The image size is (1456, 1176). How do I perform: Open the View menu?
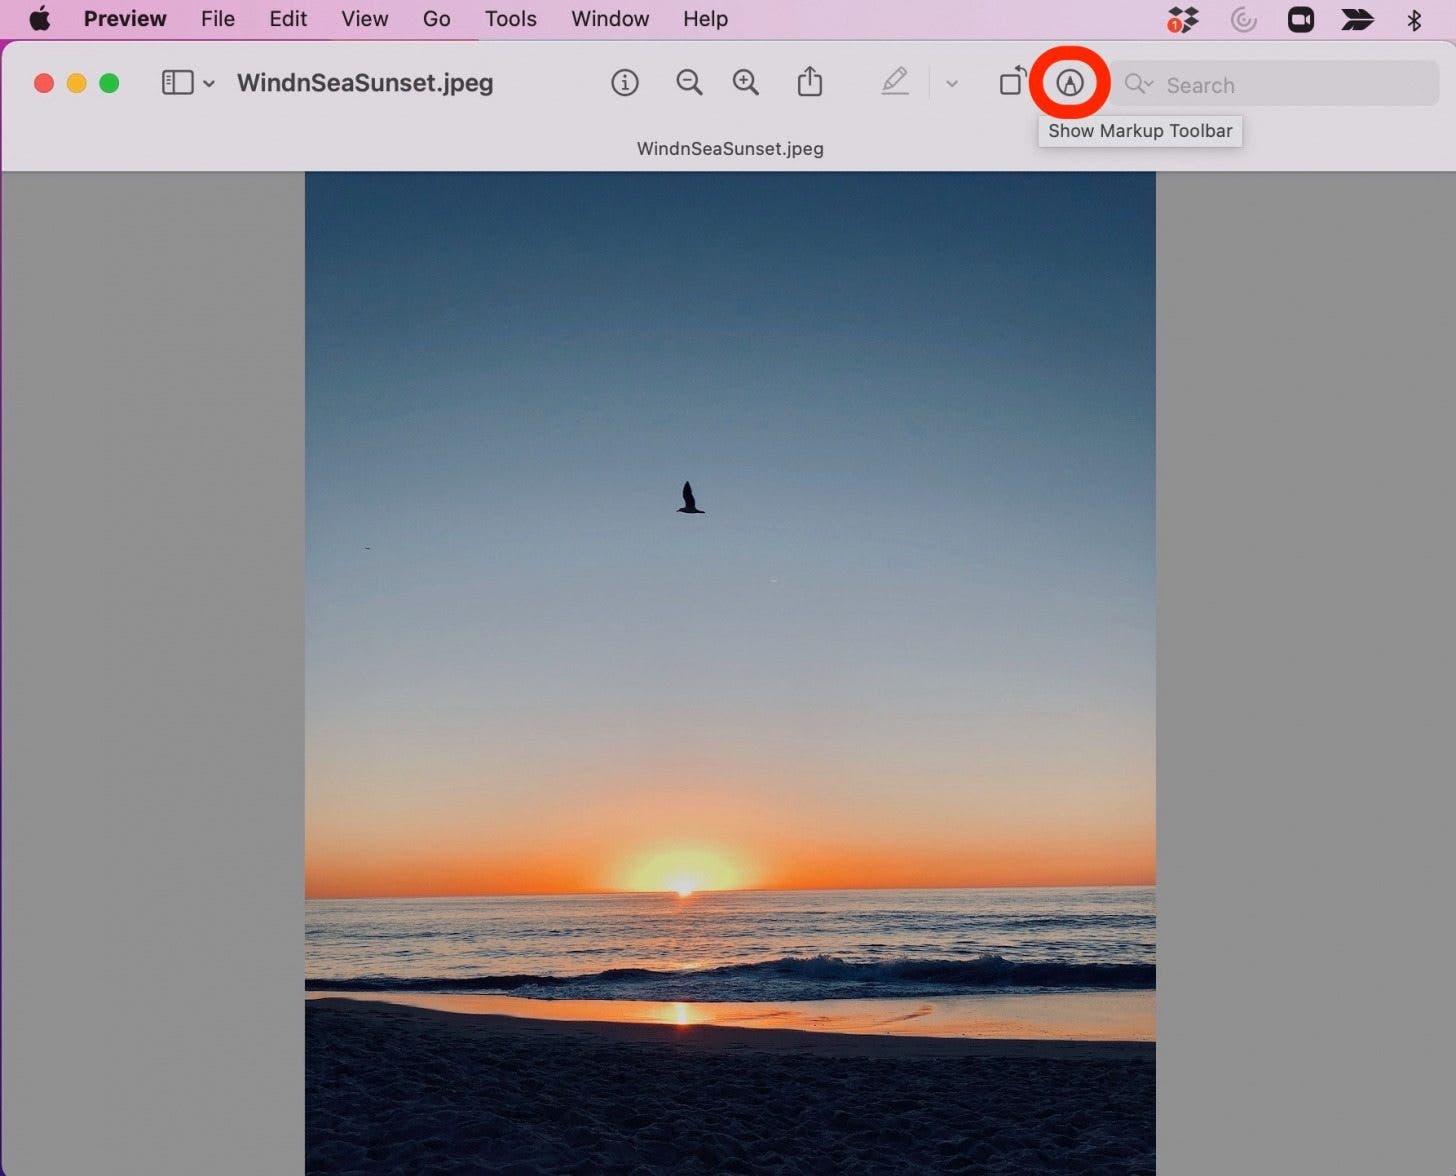pyautogui.click(x=364, y=18)
